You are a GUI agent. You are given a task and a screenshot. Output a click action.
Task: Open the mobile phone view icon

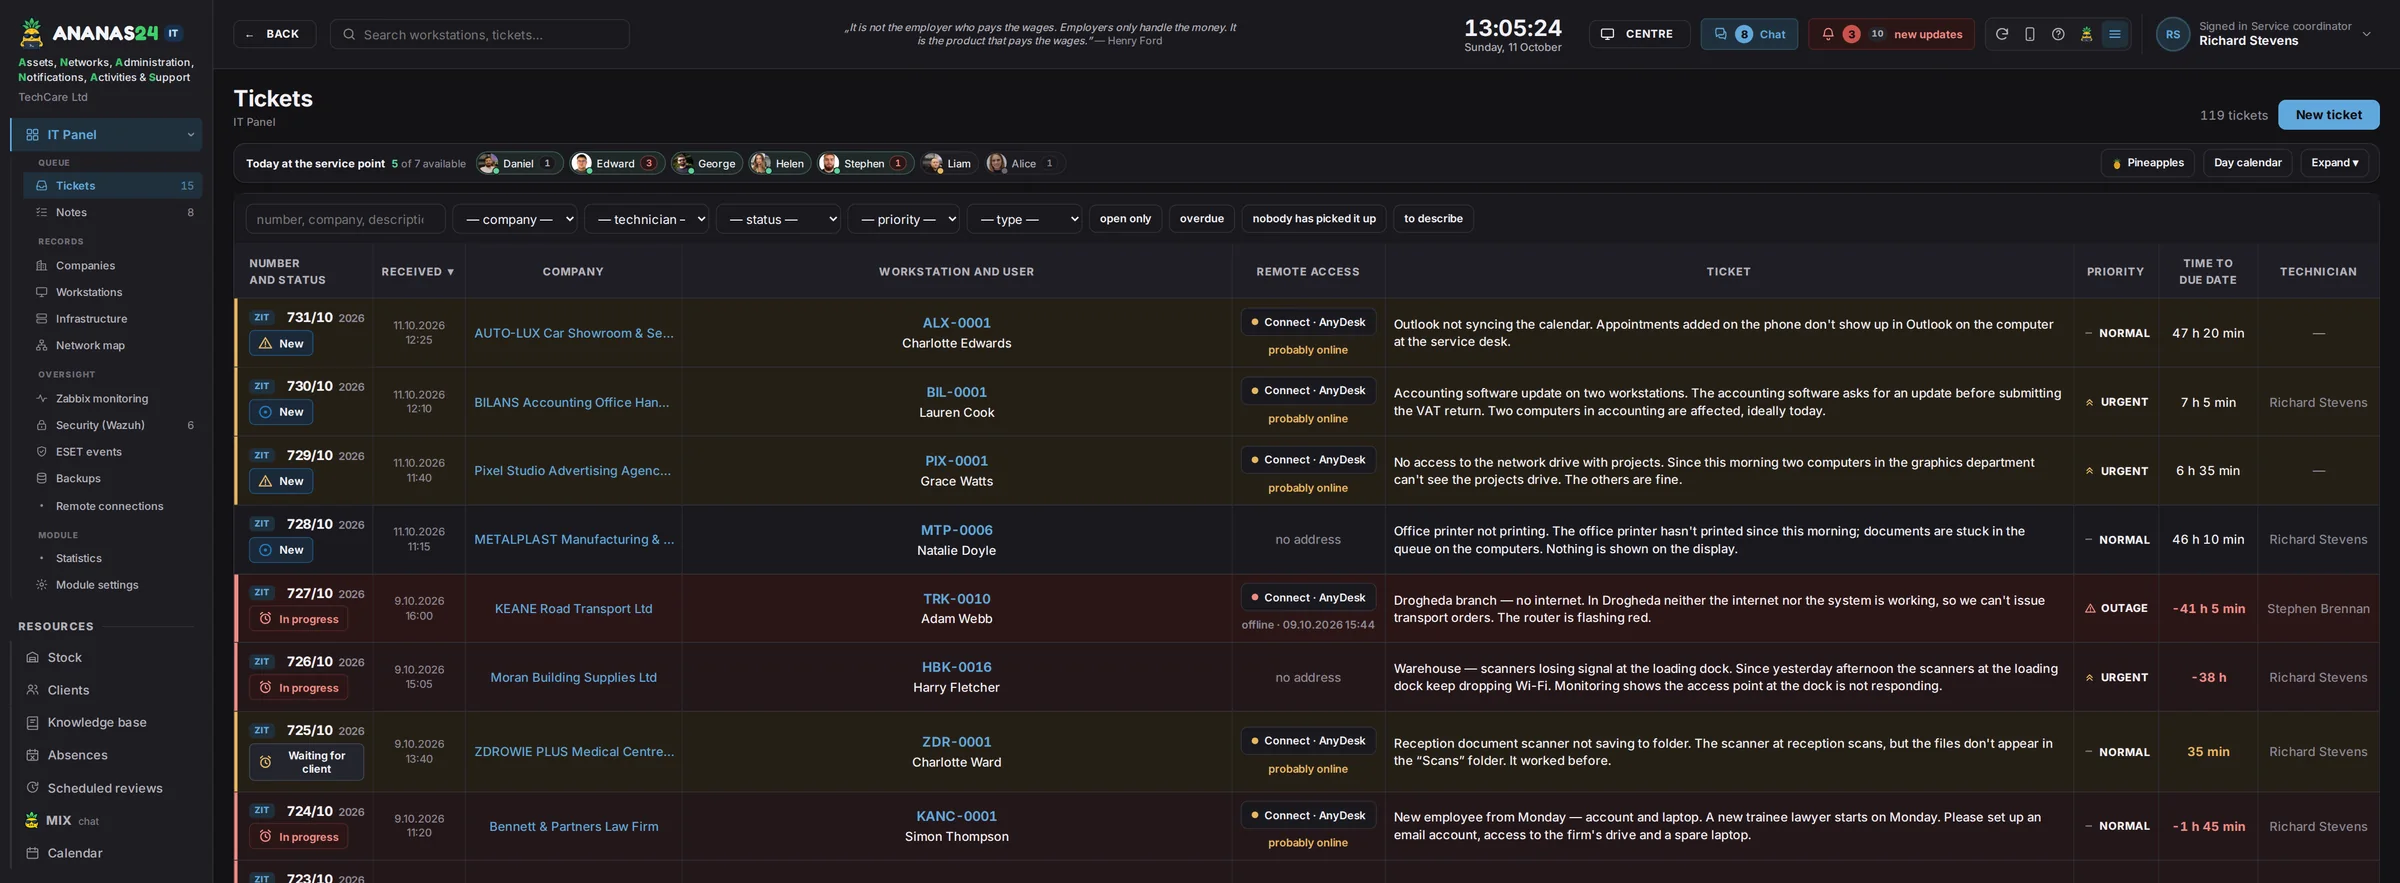coord(2029,34)
